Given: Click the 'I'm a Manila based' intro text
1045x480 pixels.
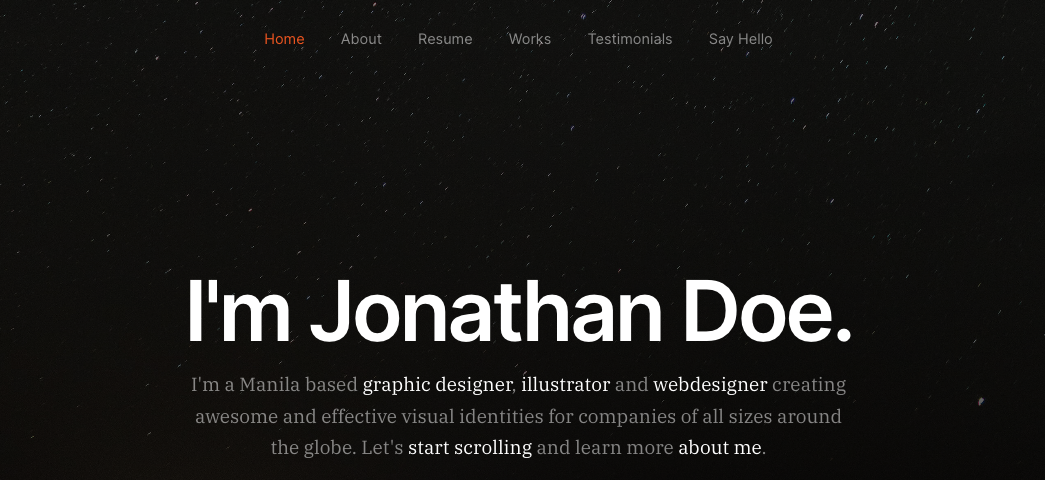Looking at the screenshot, I should (x=275, y=385).
